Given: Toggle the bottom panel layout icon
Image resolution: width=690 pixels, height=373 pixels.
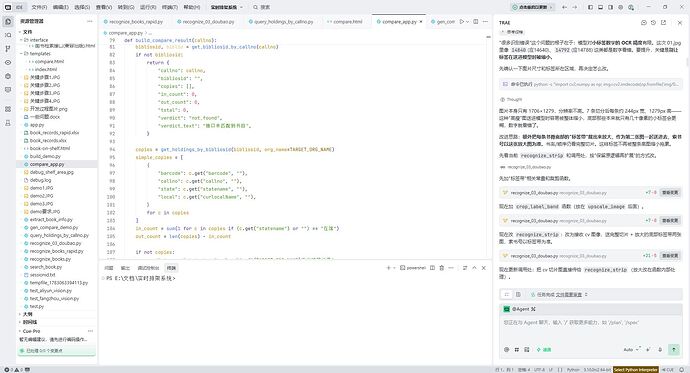Looking at the screenshot, I should pos(601,7).
